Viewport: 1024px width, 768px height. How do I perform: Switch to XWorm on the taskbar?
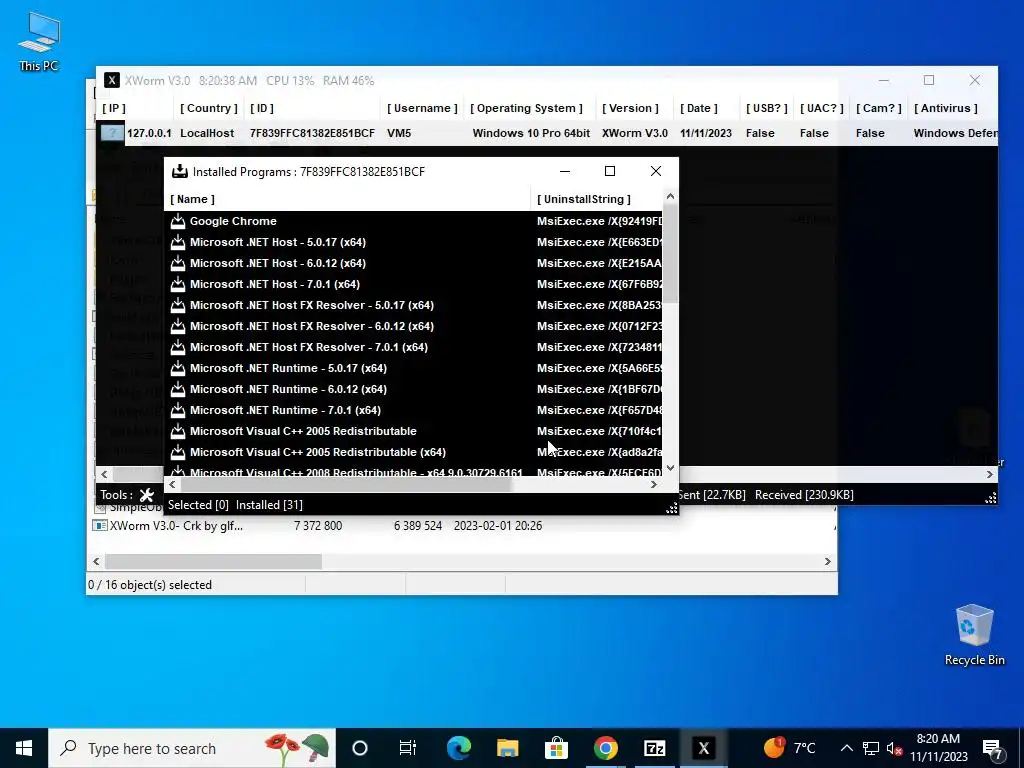pyautogui.click(x=703, y=748)
